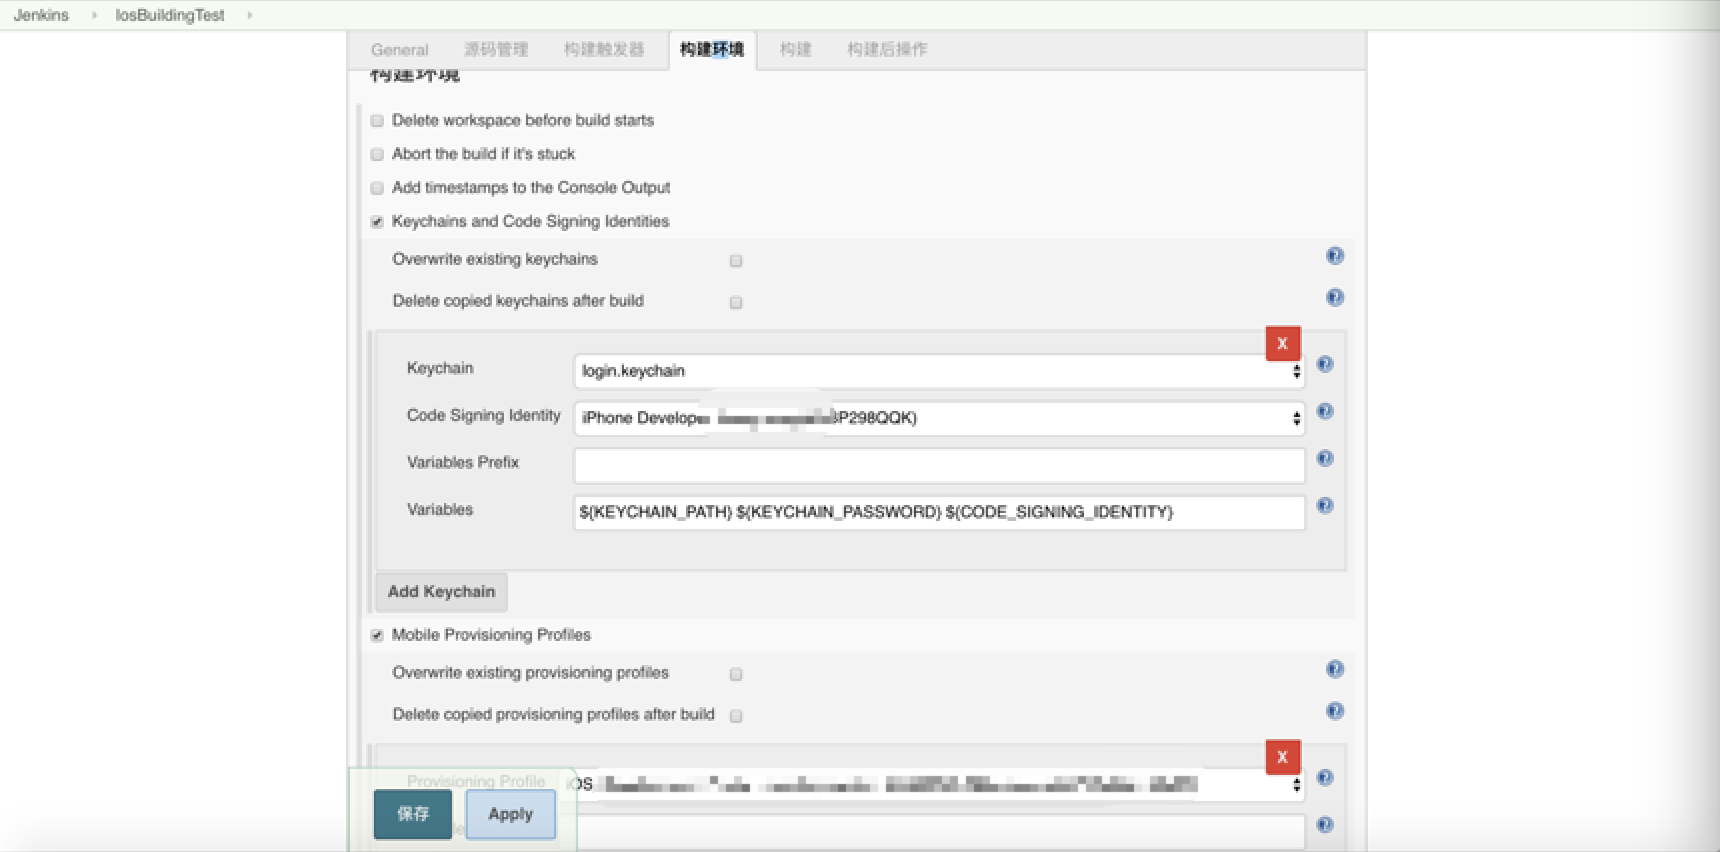Click into the Variables Prefix field
Screen dimensions: 1720x852
(x=939, y=465)
